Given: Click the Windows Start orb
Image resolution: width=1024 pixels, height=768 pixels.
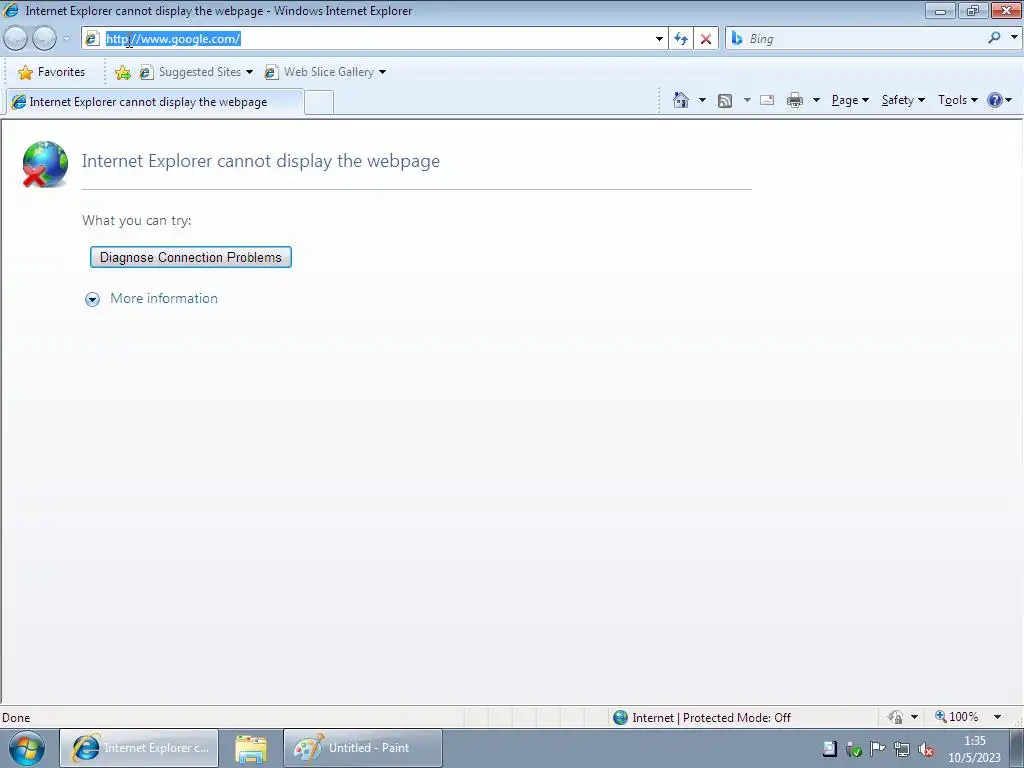Looking at the screenshot, I should coord(27,748).
